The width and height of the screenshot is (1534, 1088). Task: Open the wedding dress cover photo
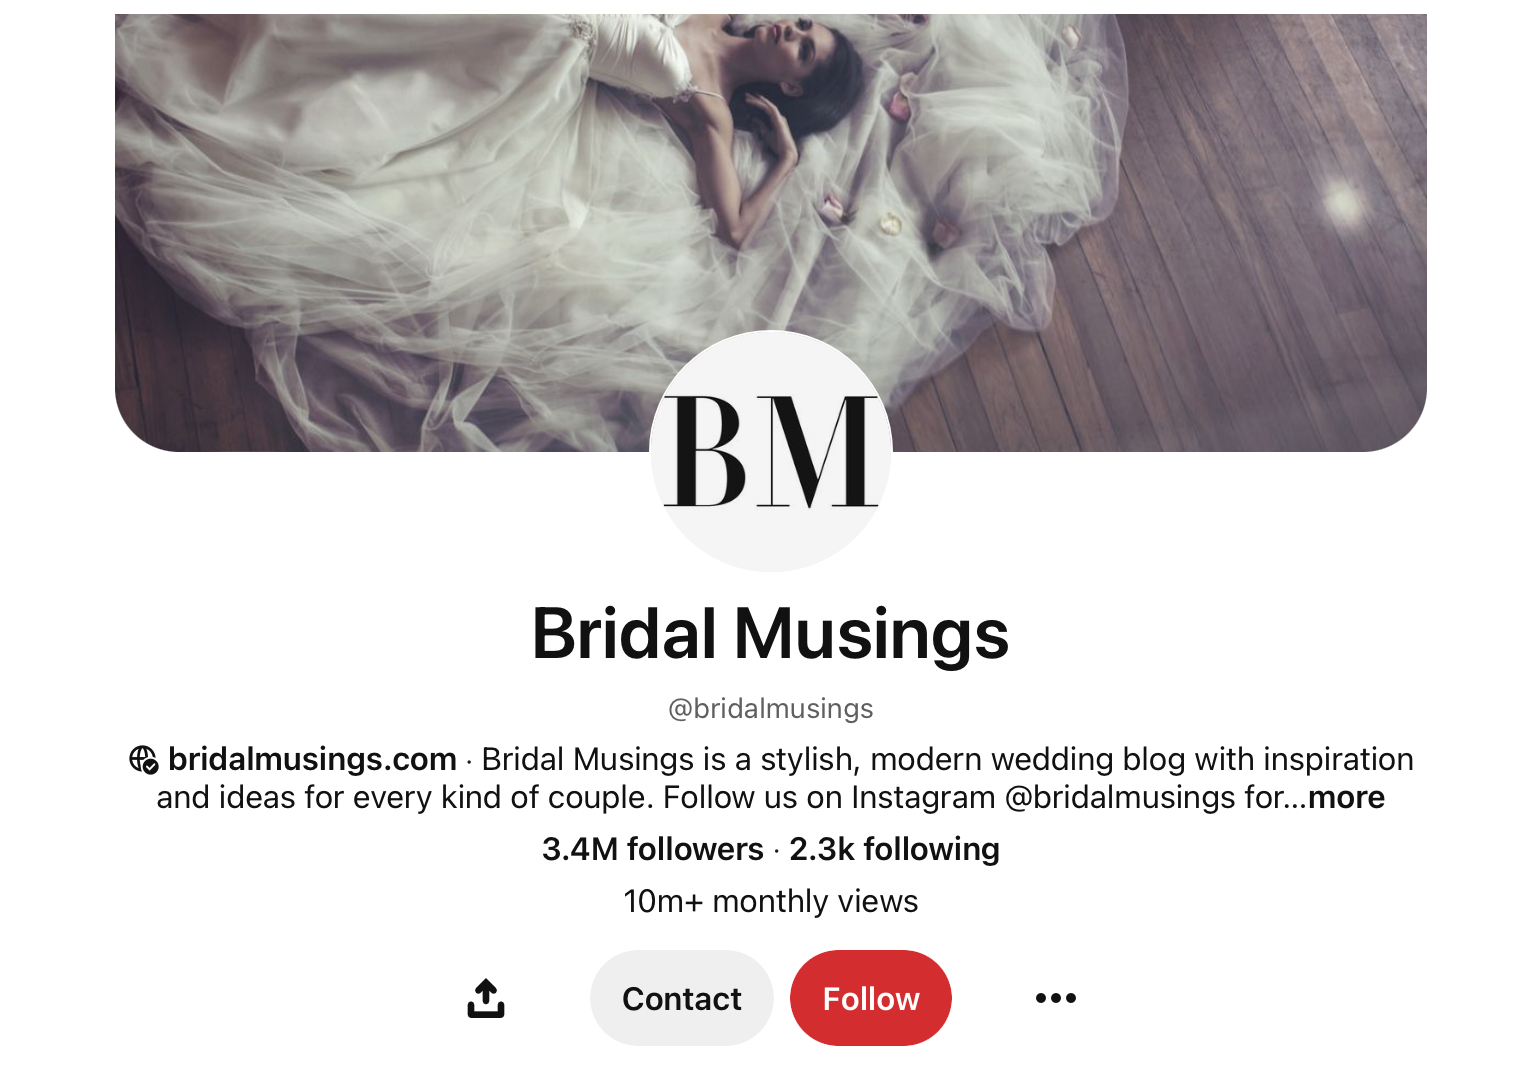771,233
